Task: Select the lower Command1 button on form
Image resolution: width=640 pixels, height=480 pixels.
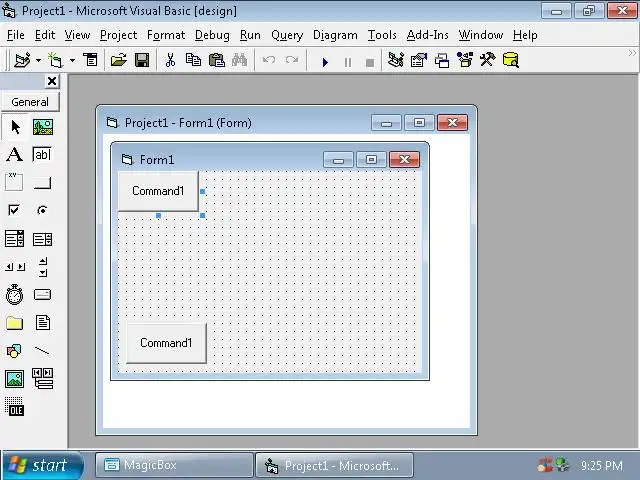Action: coord(166,343)
